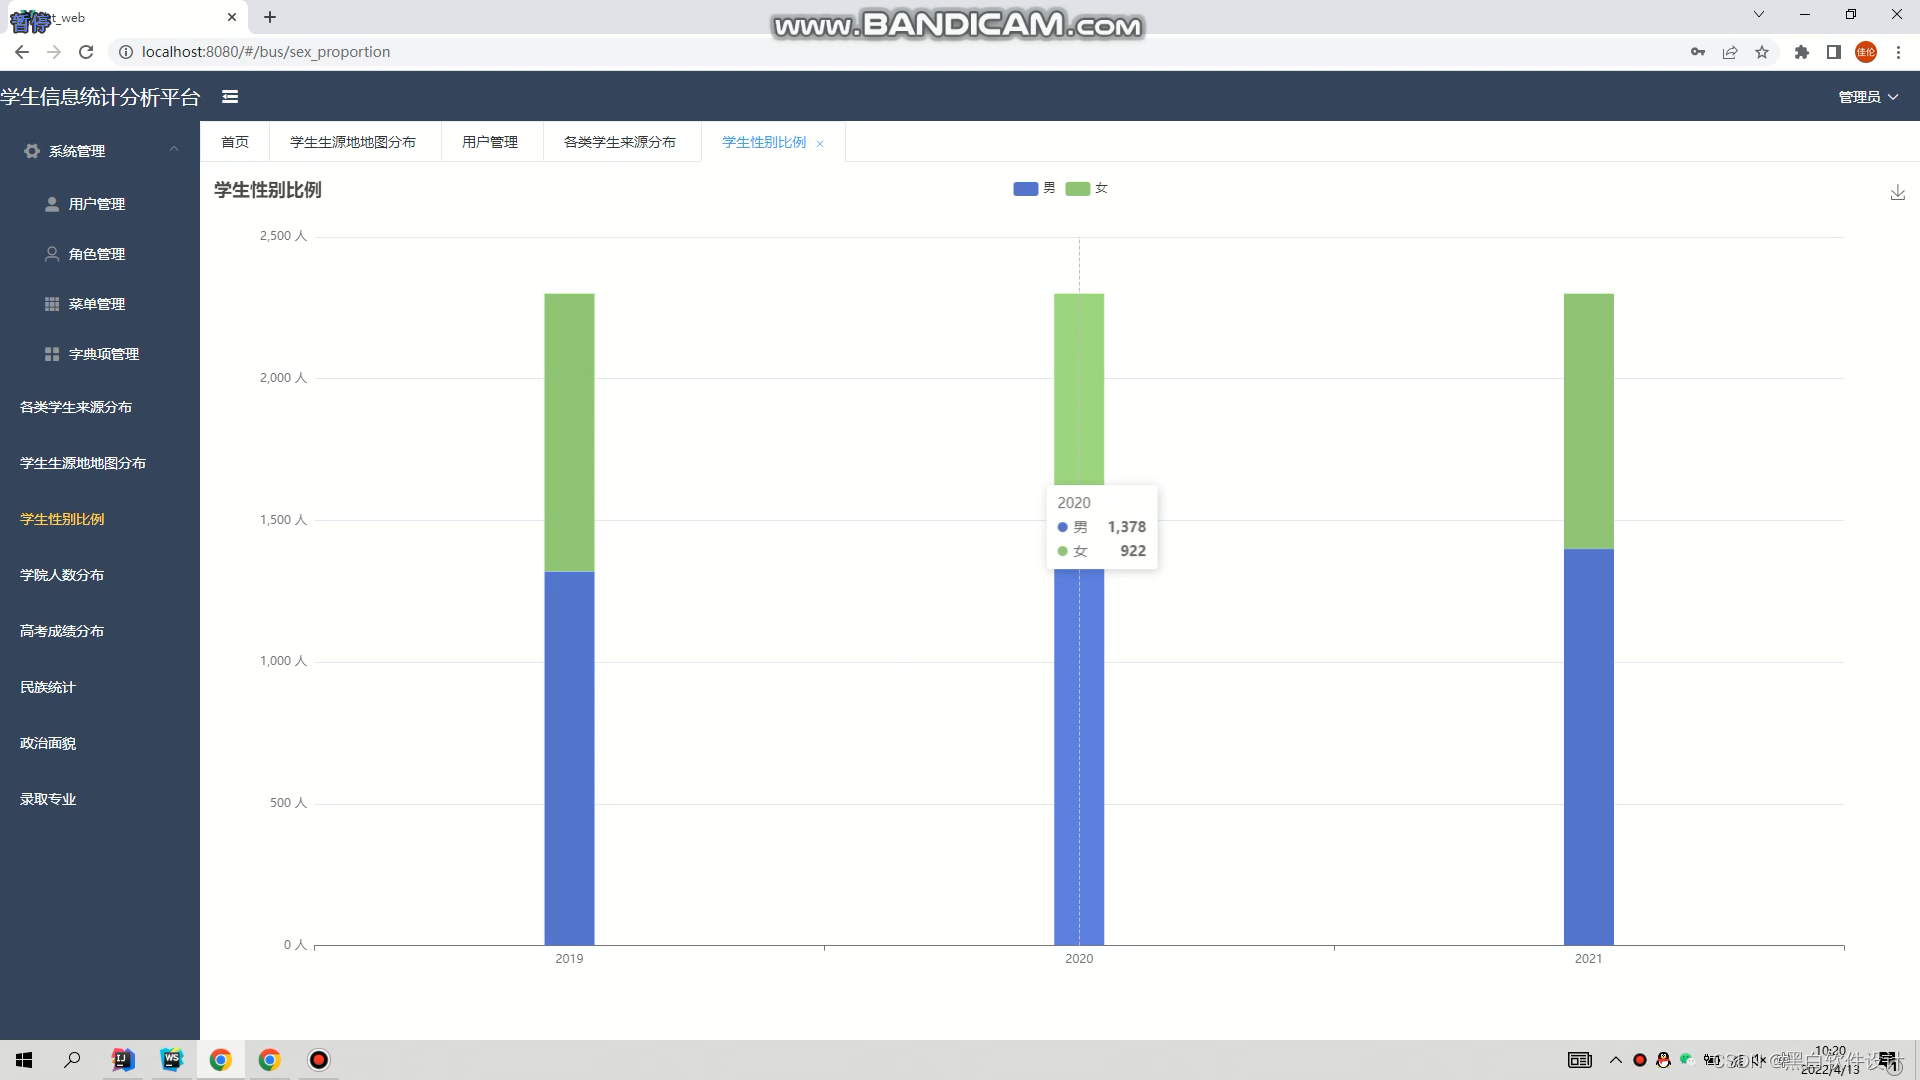Click the blue 男 segment of 2021 bar
This screenshot has width=1920, height=1080.
[1589, 747]
